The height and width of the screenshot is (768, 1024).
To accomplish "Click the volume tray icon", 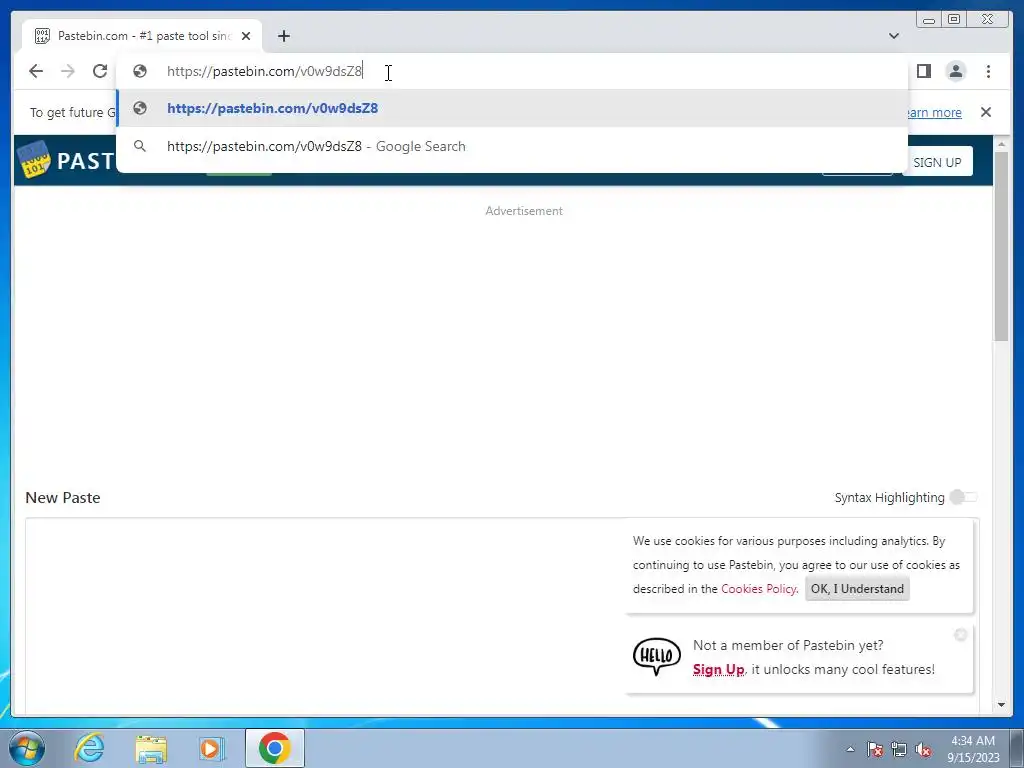I will [x=923, y=749].
